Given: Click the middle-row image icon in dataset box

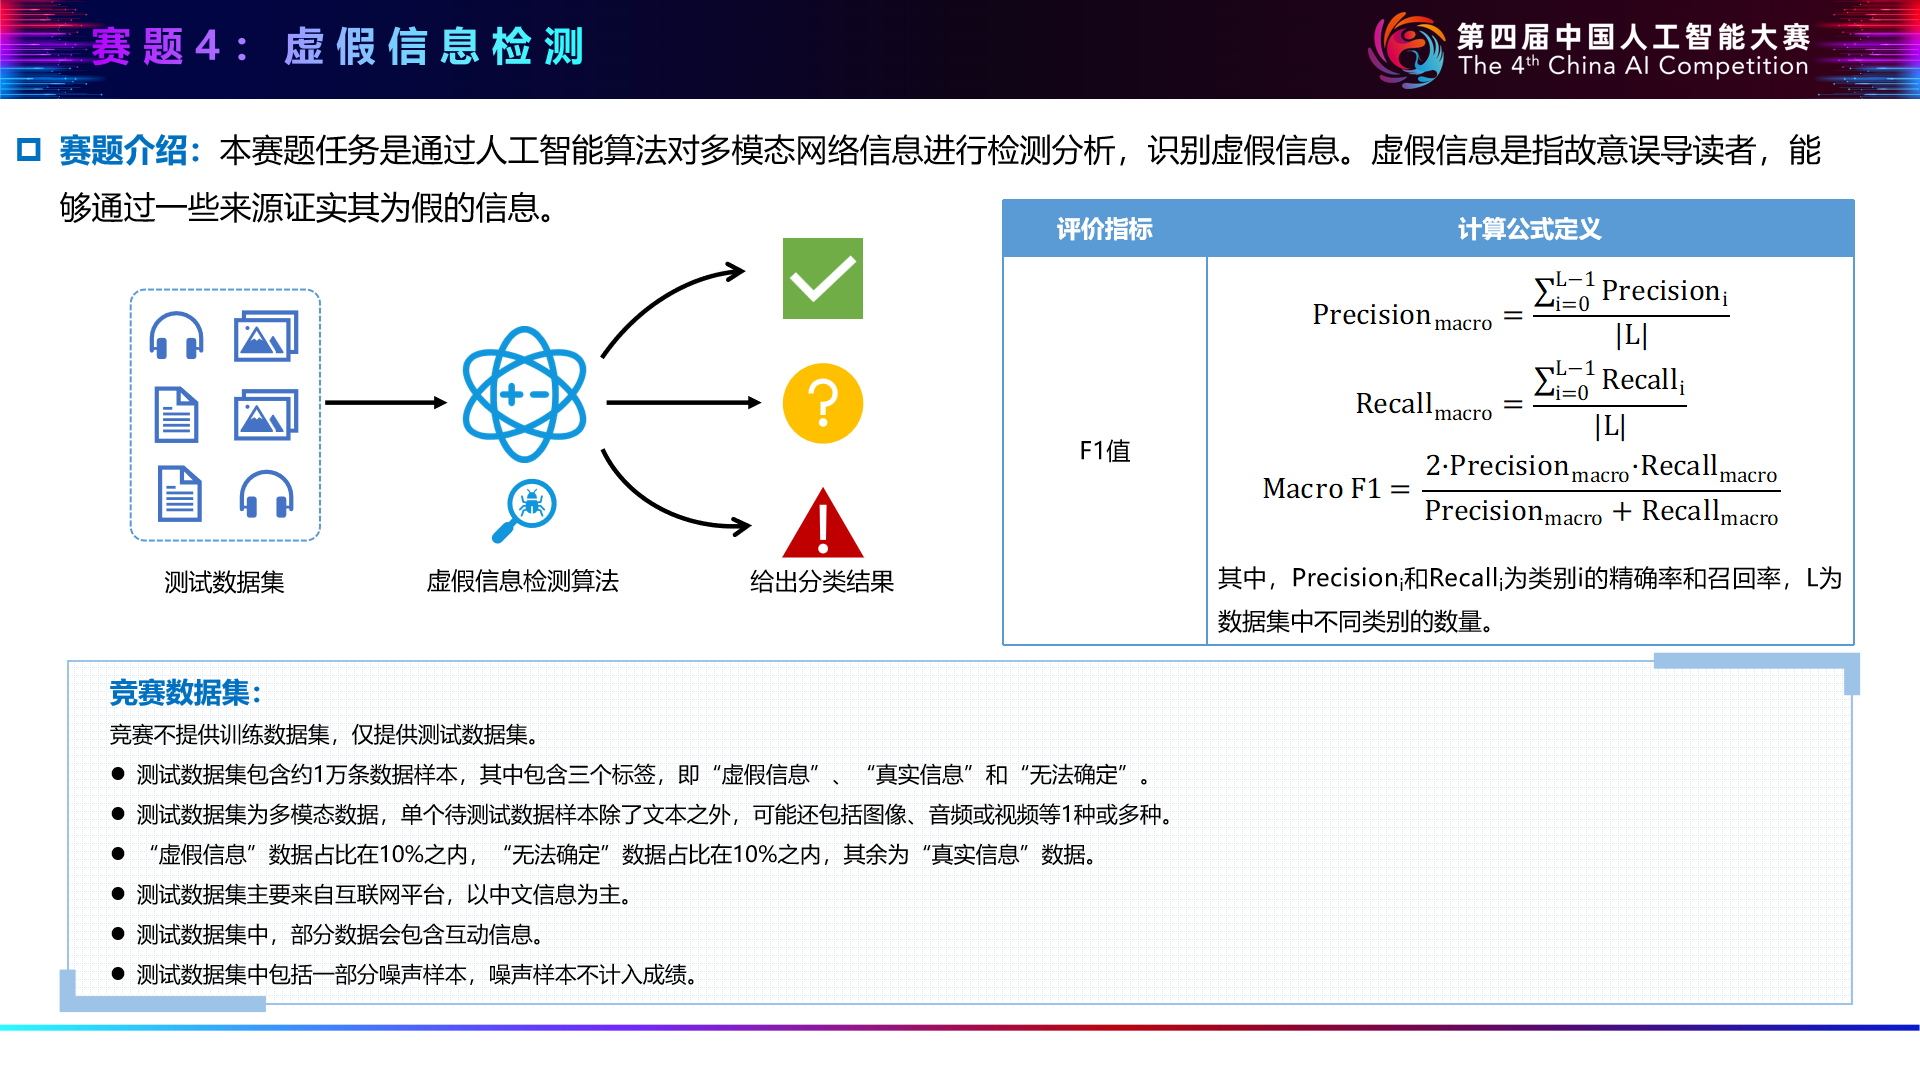Looking at the screenshot, I should click(266, 415).
